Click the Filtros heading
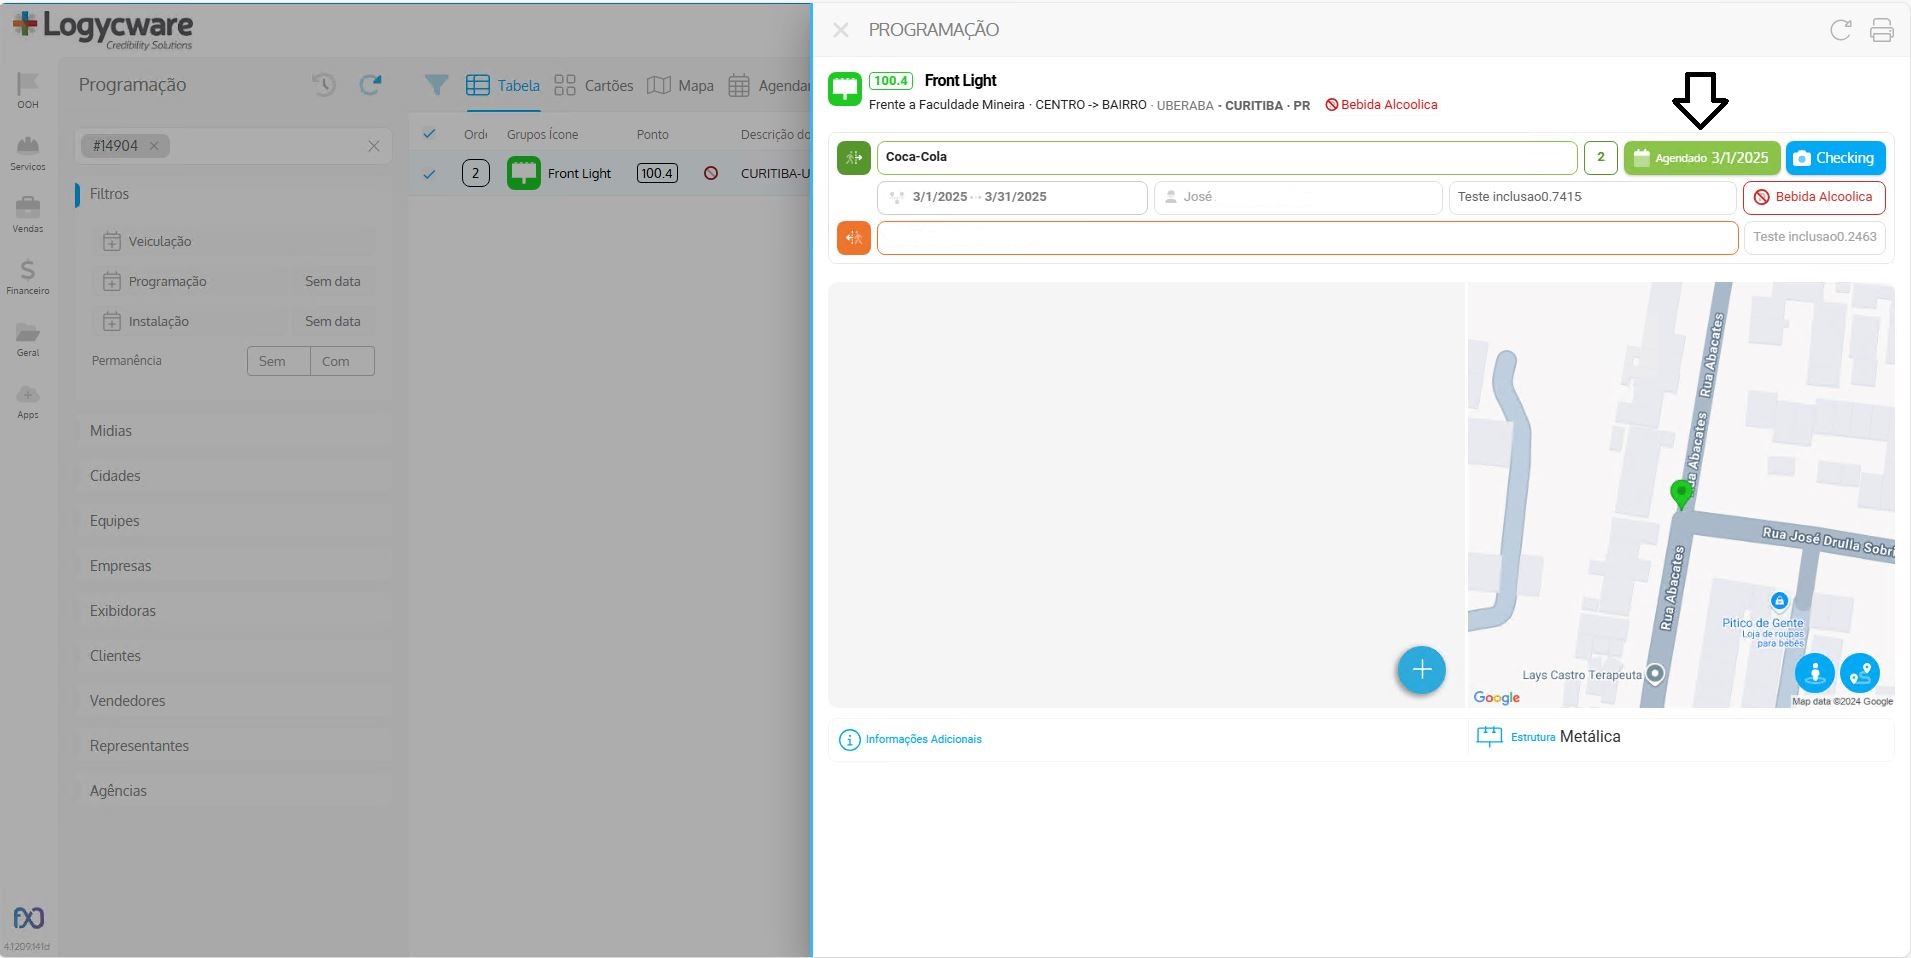The width and height of the screenshot is (1911, 958). click(x=109, y=194)
